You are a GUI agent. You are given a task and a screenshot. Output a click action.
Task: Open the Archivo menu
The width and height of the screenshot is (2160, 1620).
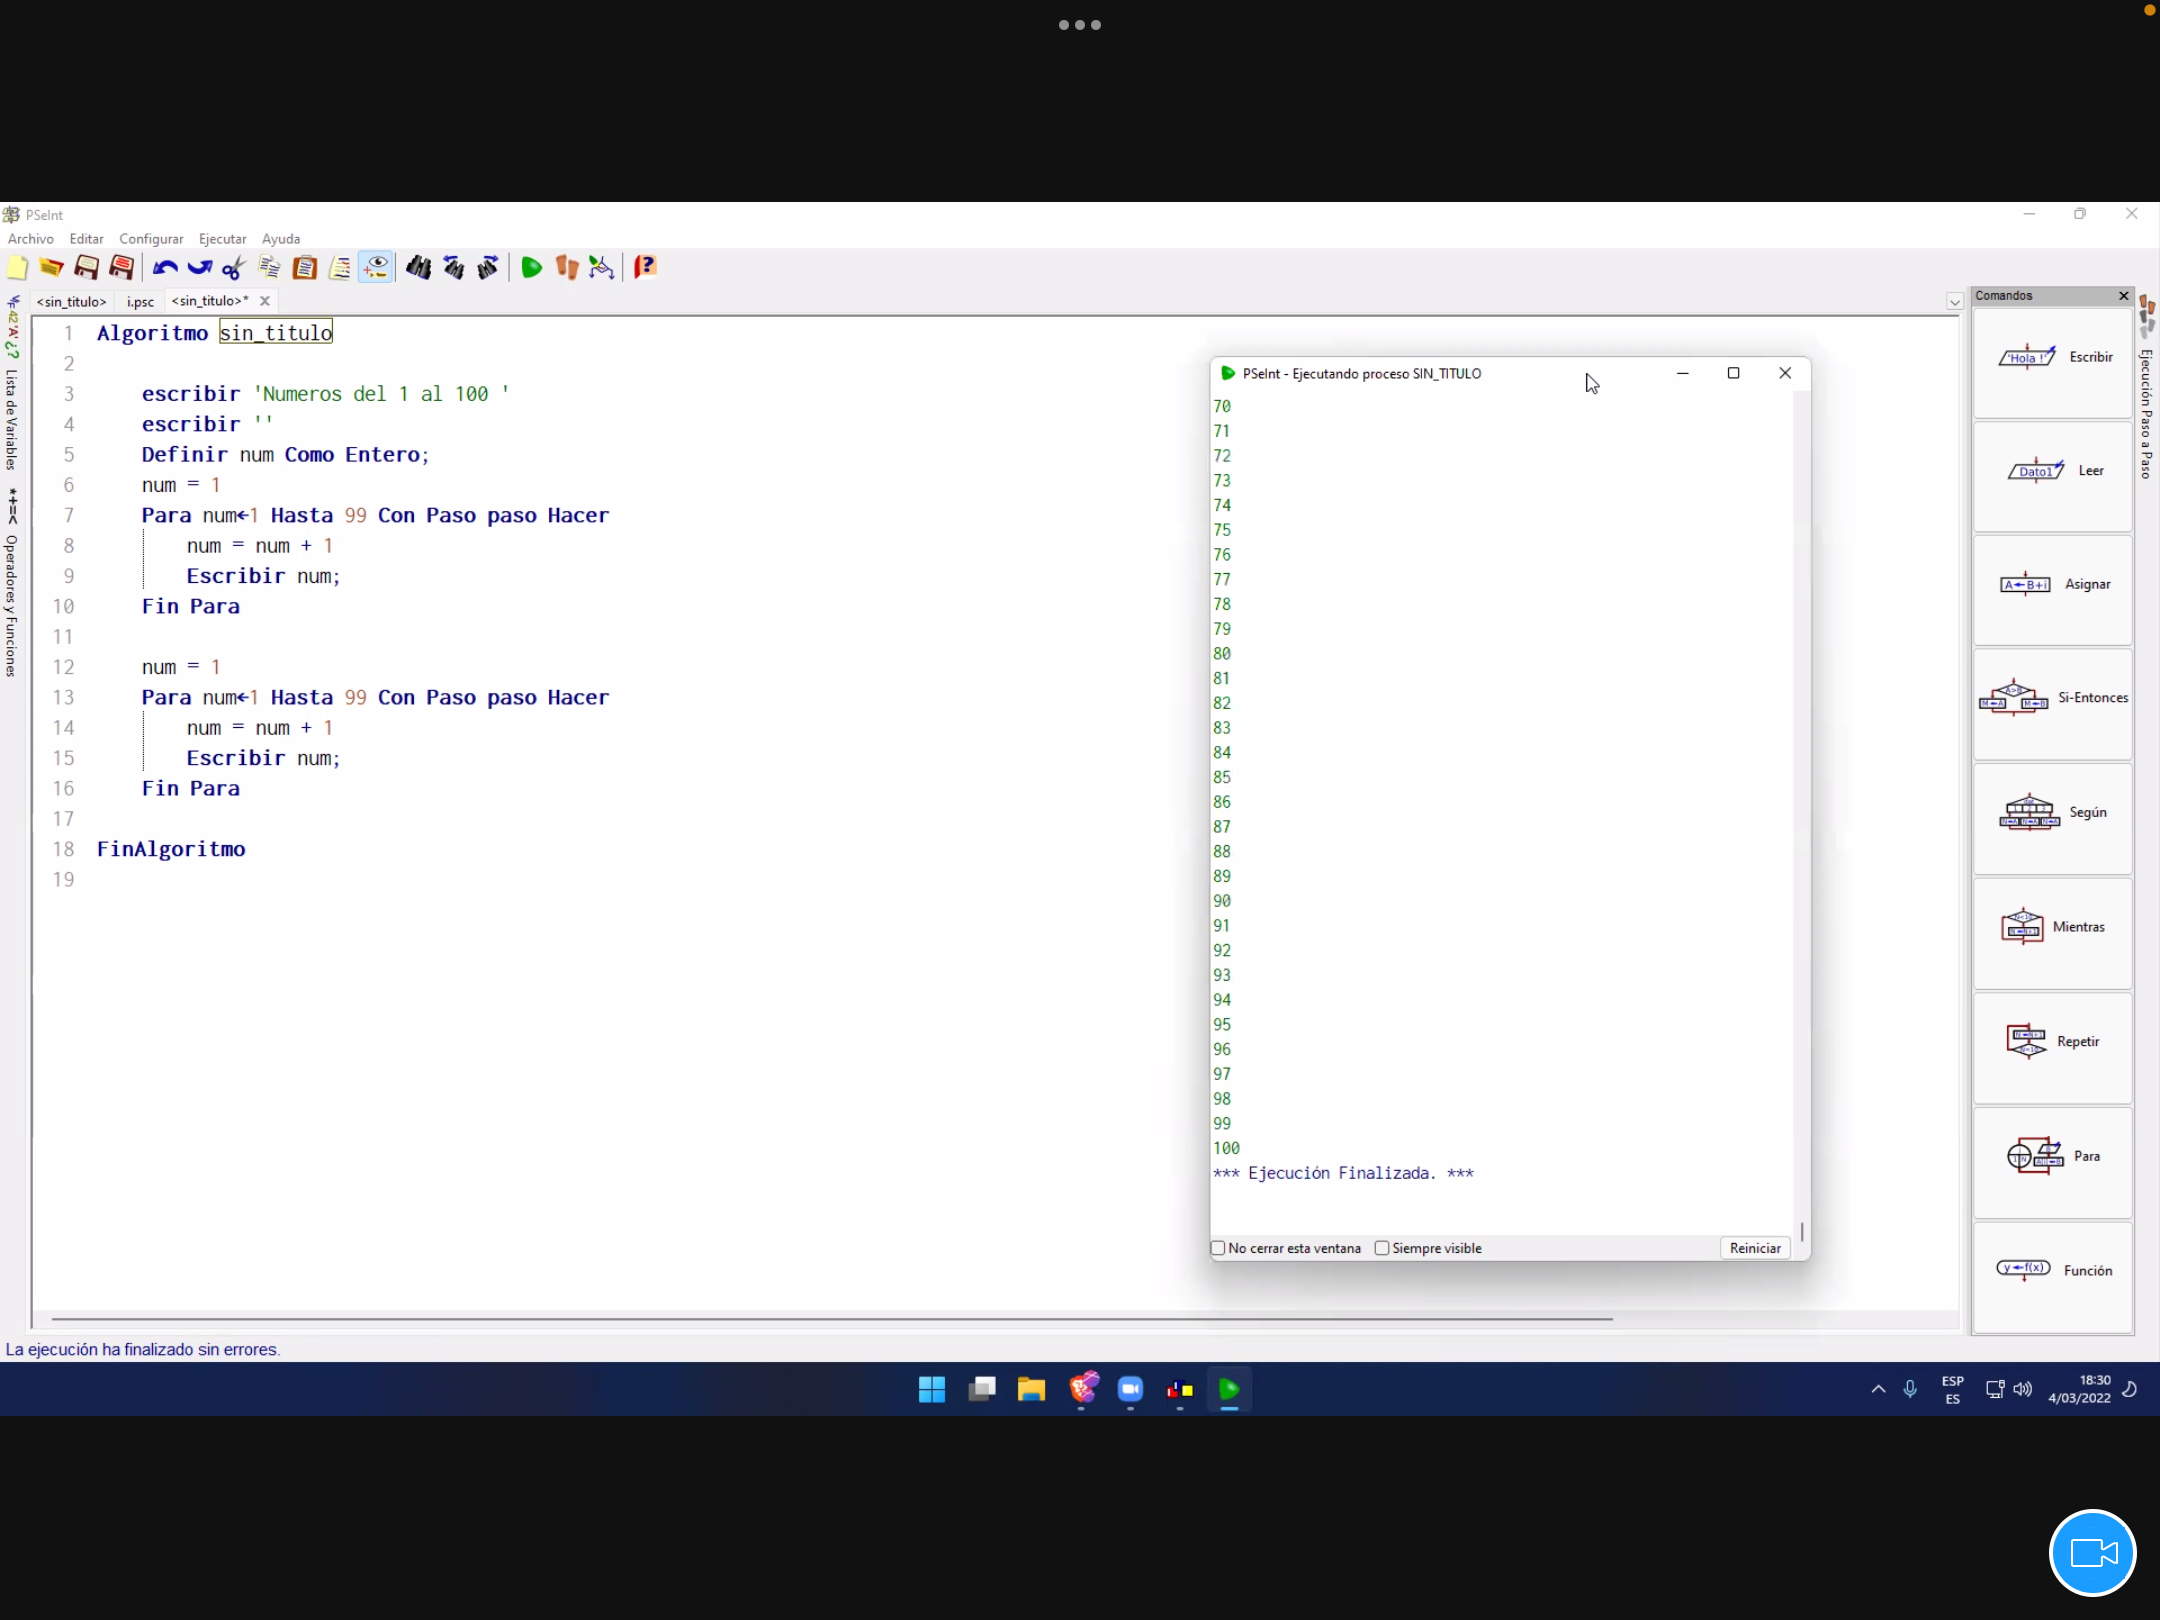point(31,239)
